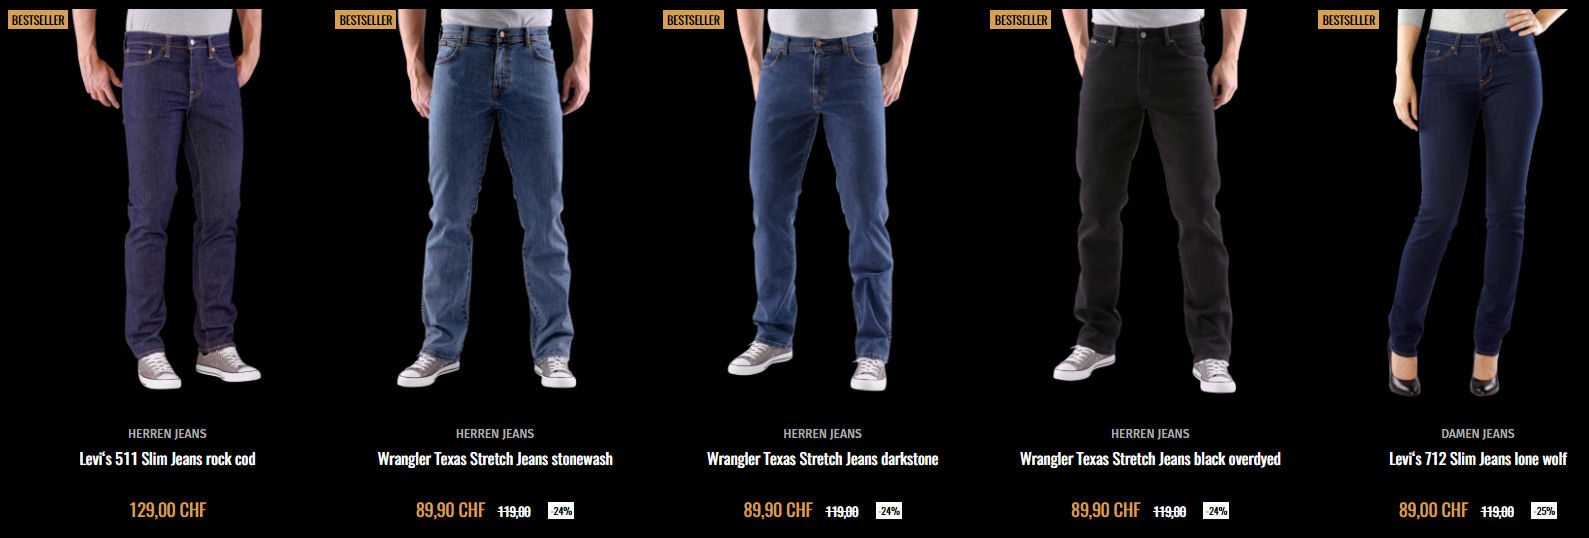1589x538 pixels.
Task: Click the 24% discount tag on darkstone jeans
Action: point(889,511)
